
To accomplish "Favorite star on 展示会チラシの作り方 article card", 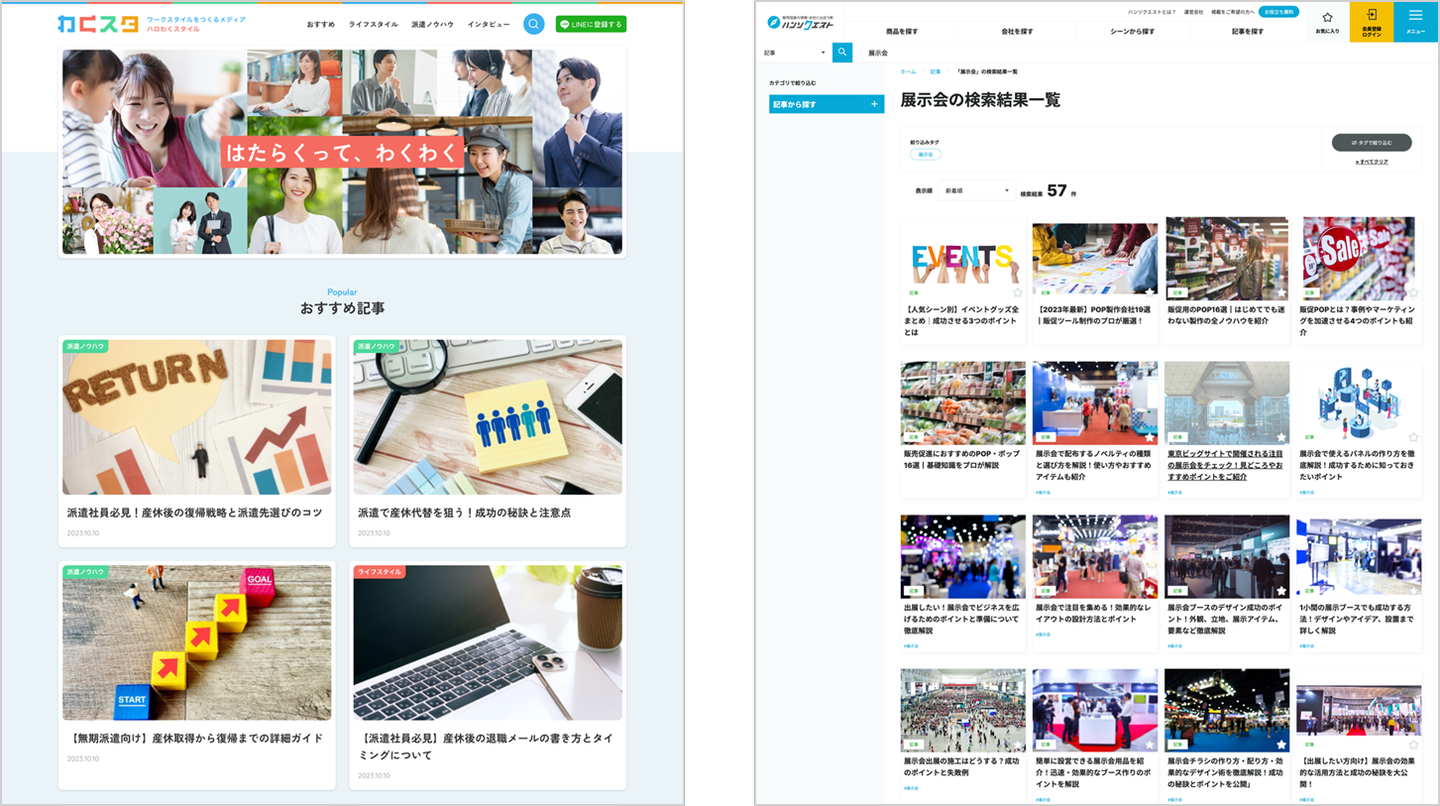I will tap(1282, 745).
